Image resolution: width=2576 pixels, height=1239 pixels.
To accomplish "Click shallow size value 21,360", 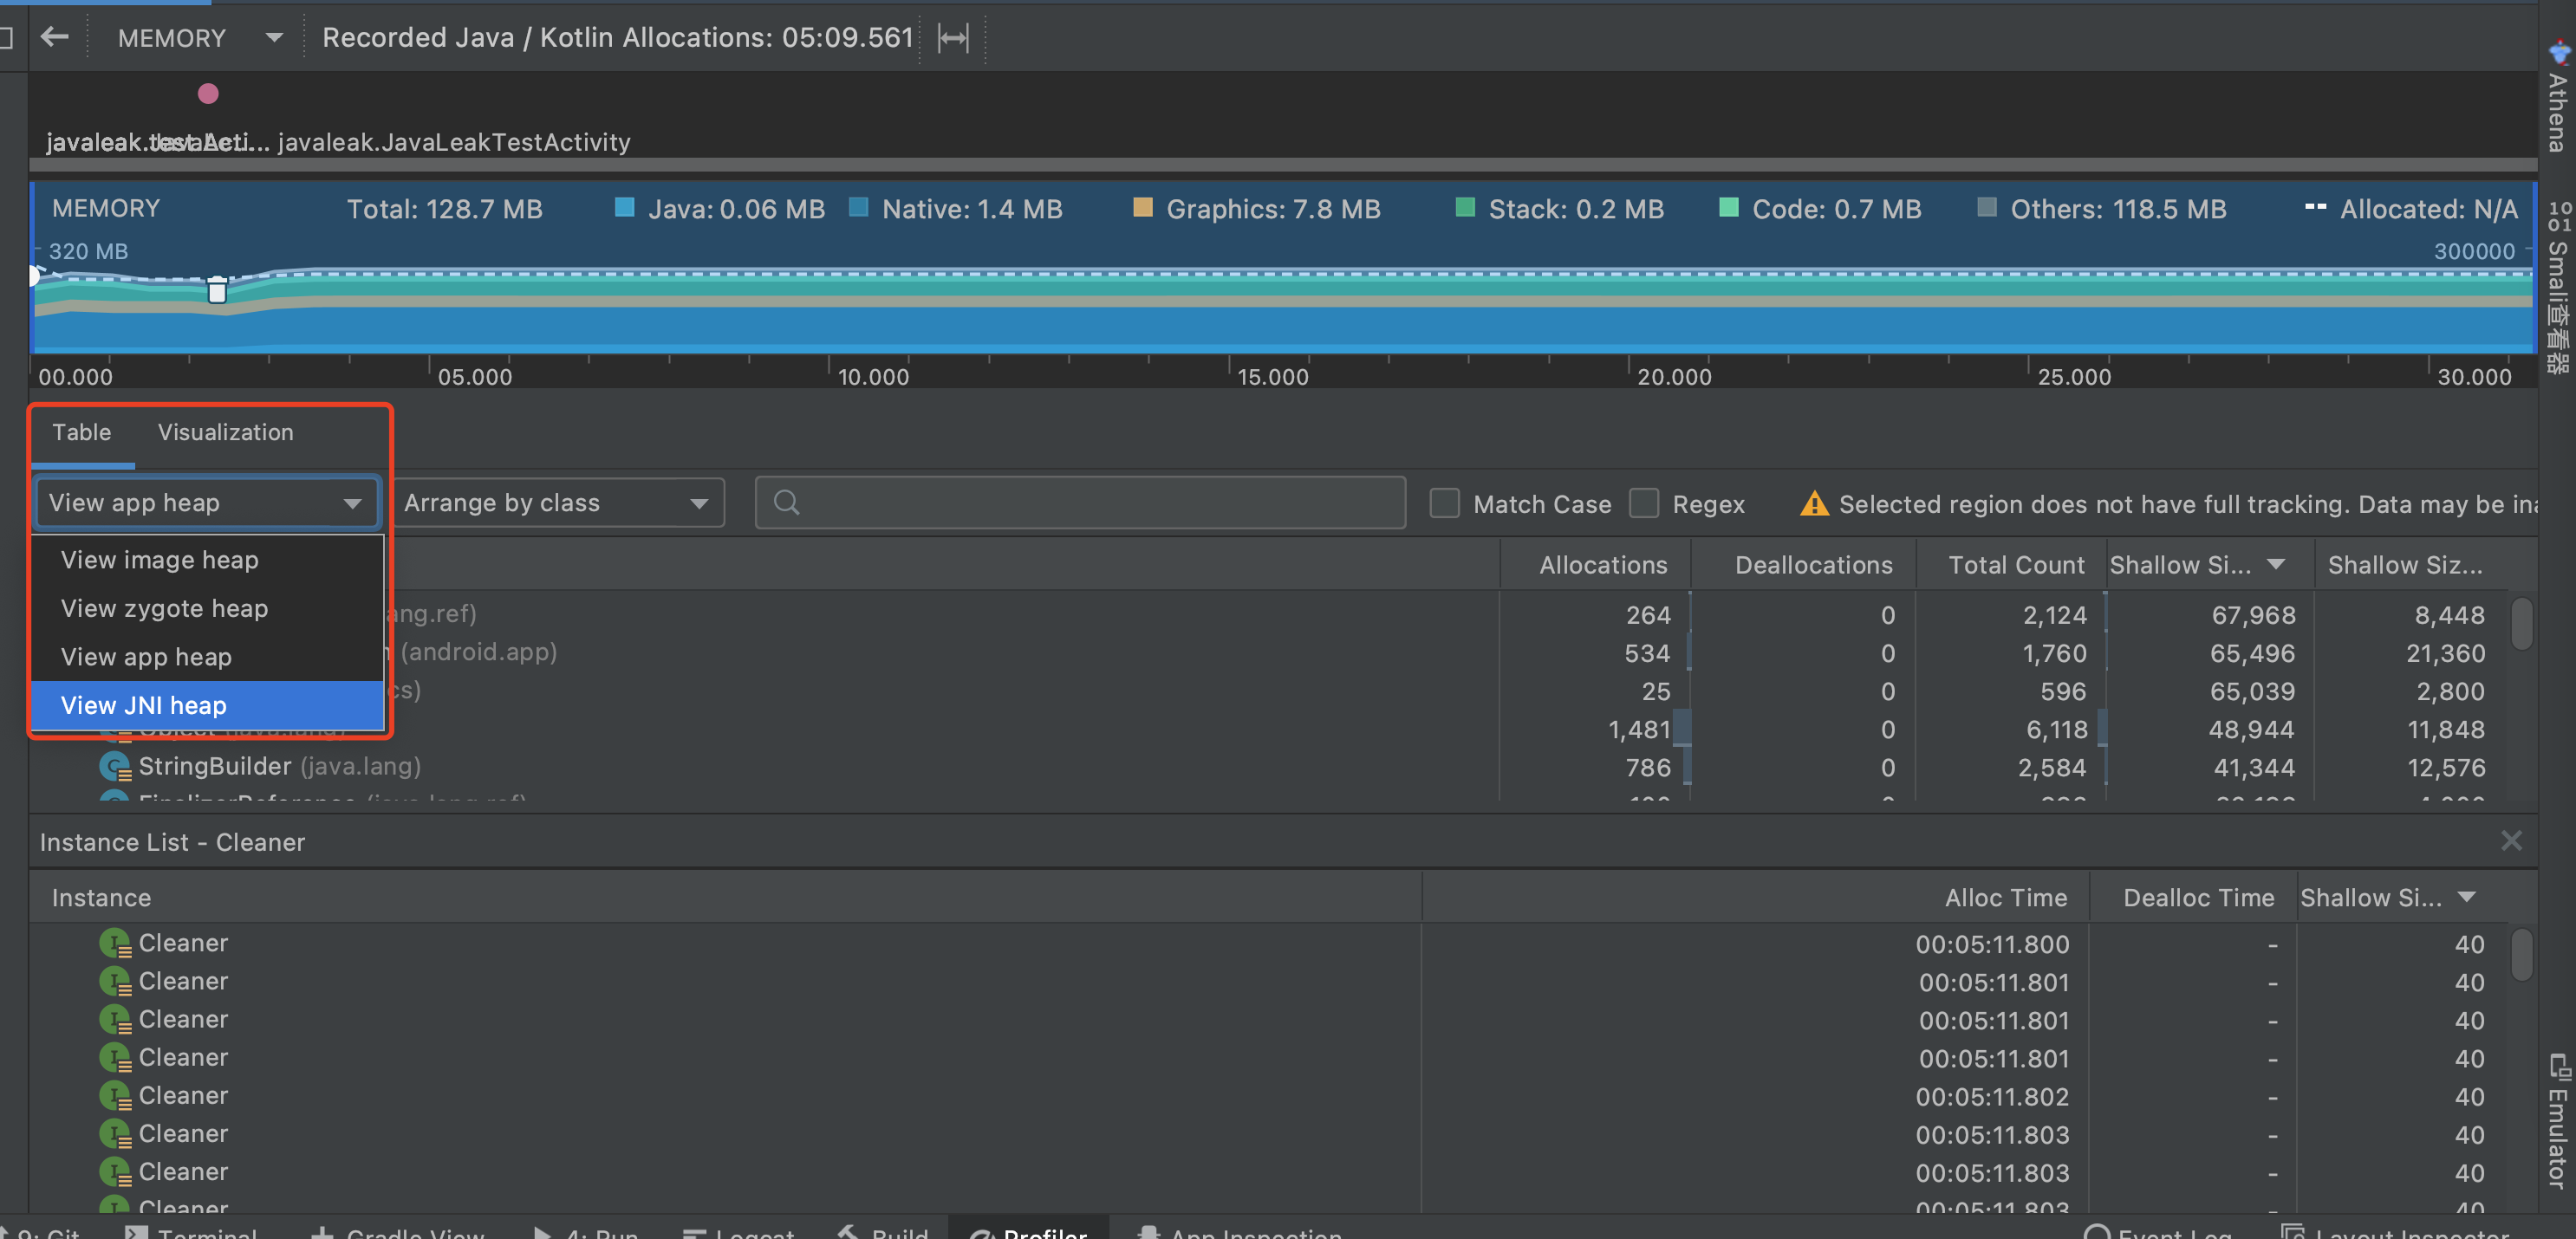I will click(2445, 653).
